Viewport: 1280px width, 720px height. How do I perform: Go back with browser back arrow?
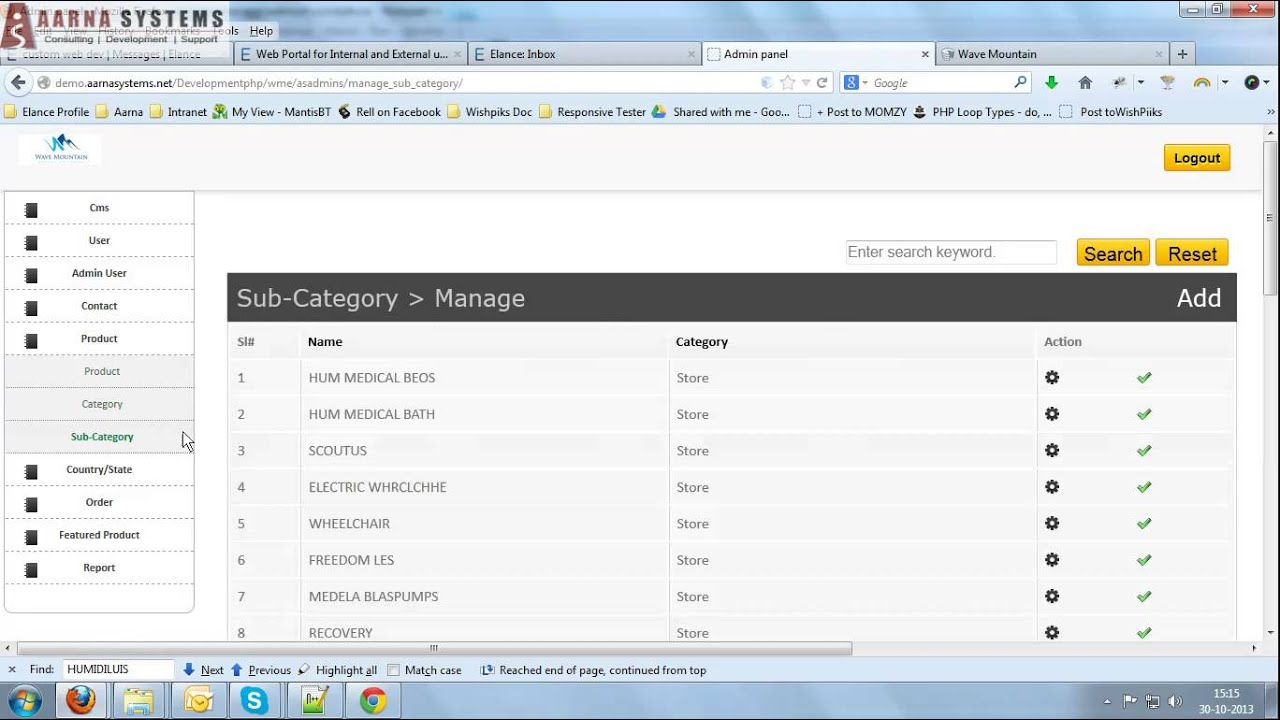coord(18,83)
